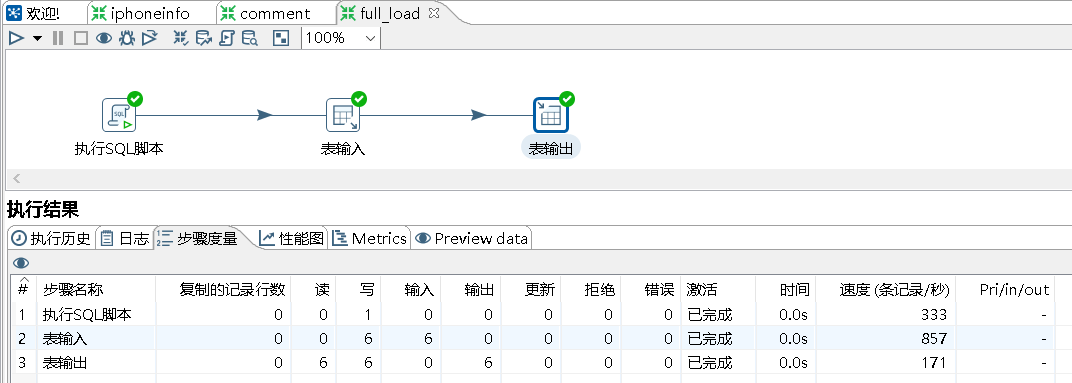Screen dimensions: 1072x383
Task: Click the canvas horizontal scrollbar left arrow
Action: [x=16, y=179]
